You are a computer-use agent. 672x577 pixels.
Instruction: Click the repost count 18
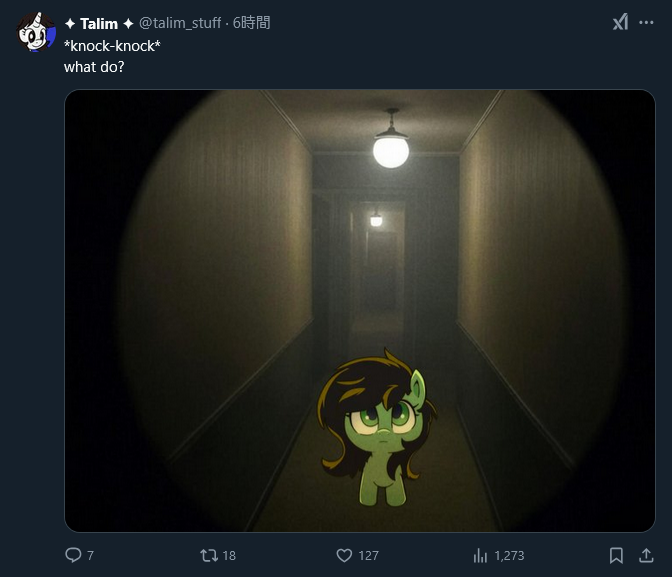229,556
